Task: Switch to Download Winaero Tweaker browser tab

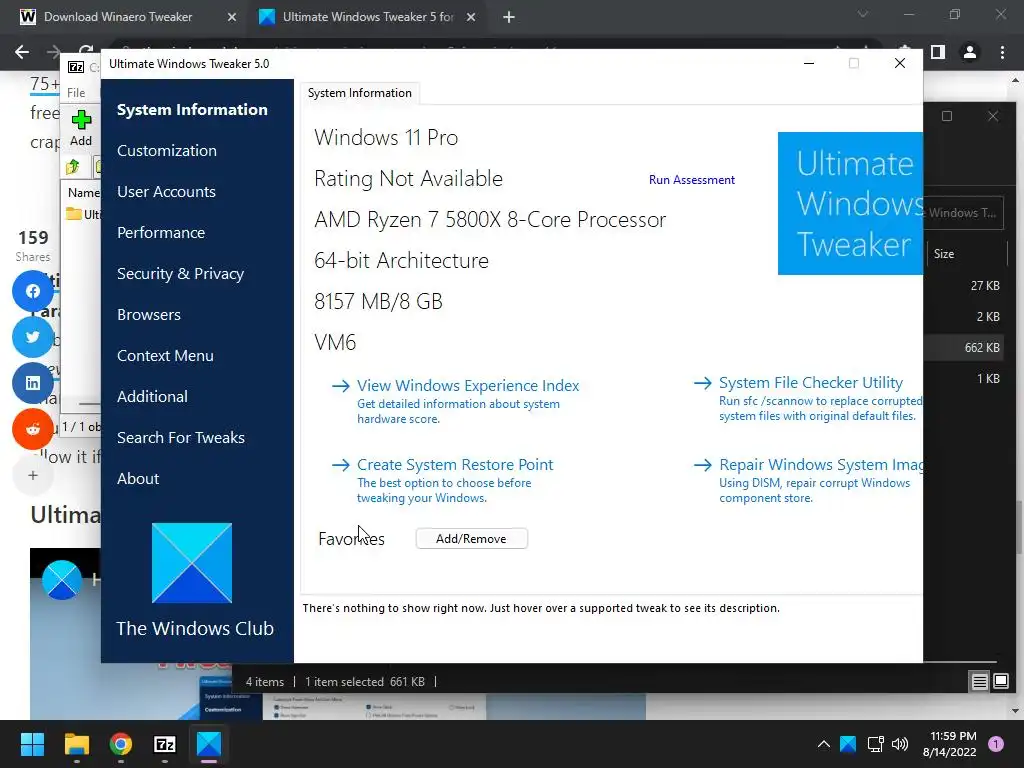Action: click(x=118, y=17)
